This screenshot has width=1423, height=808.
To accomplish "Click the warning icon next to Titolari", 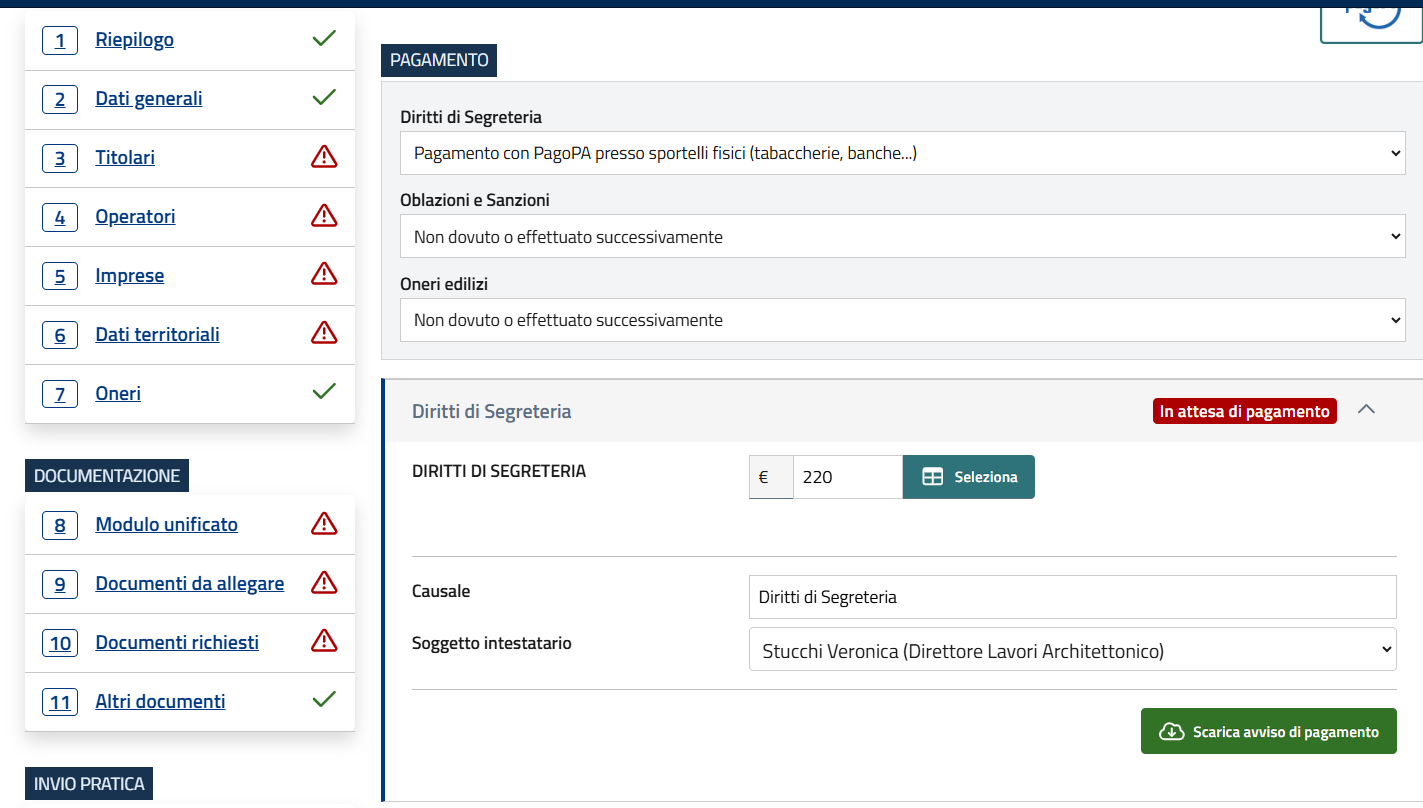I will [324, 157].
